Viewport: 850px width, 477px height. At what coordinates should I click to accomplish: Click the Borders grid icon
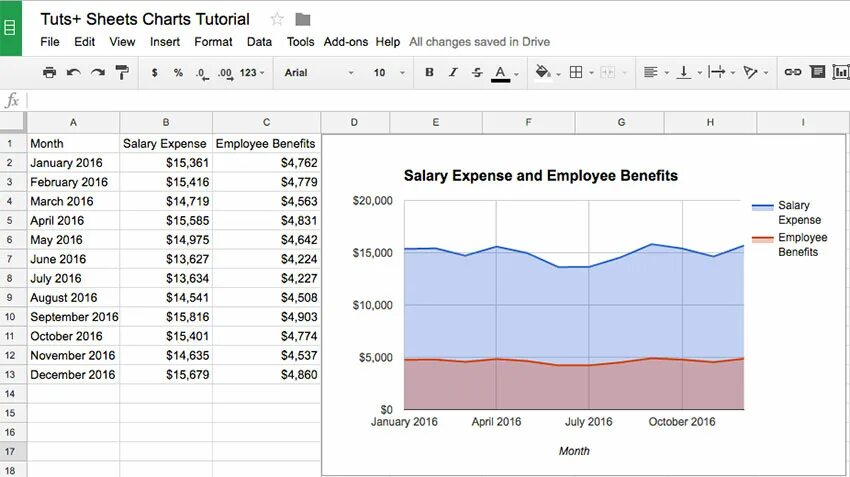pos(576,72)
